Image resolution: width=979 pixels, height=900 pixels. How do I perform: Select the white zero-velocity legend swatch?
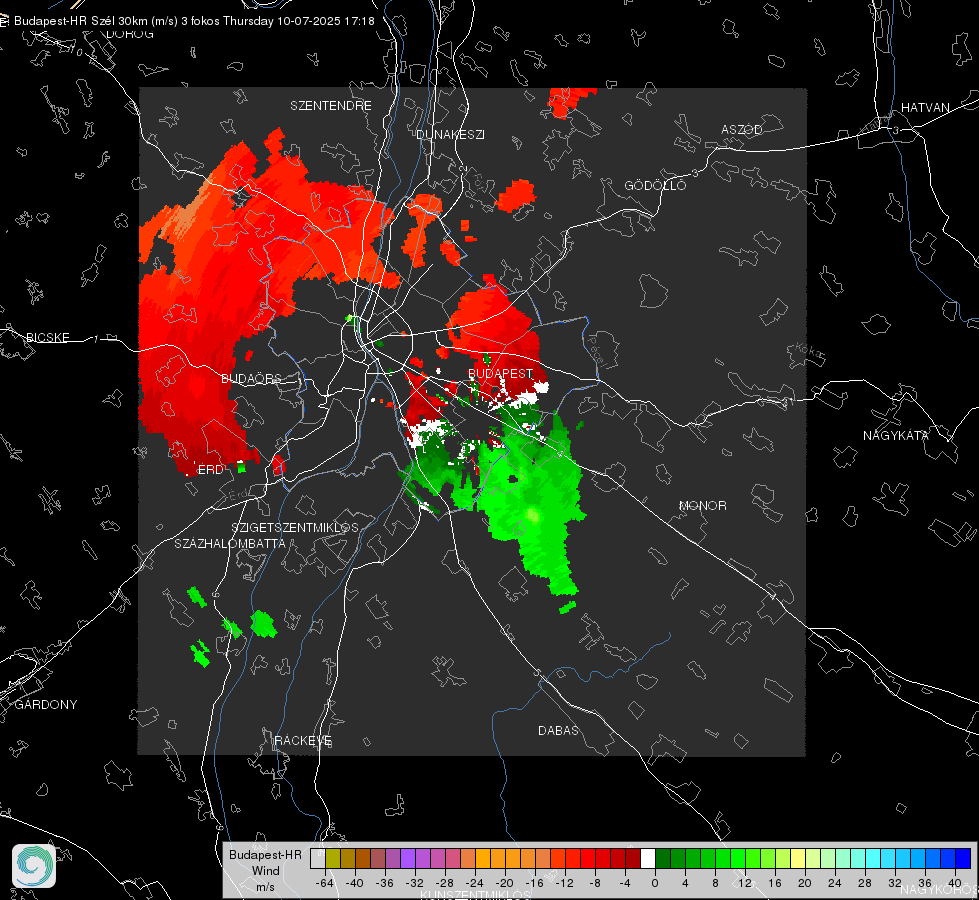[647, 858]
